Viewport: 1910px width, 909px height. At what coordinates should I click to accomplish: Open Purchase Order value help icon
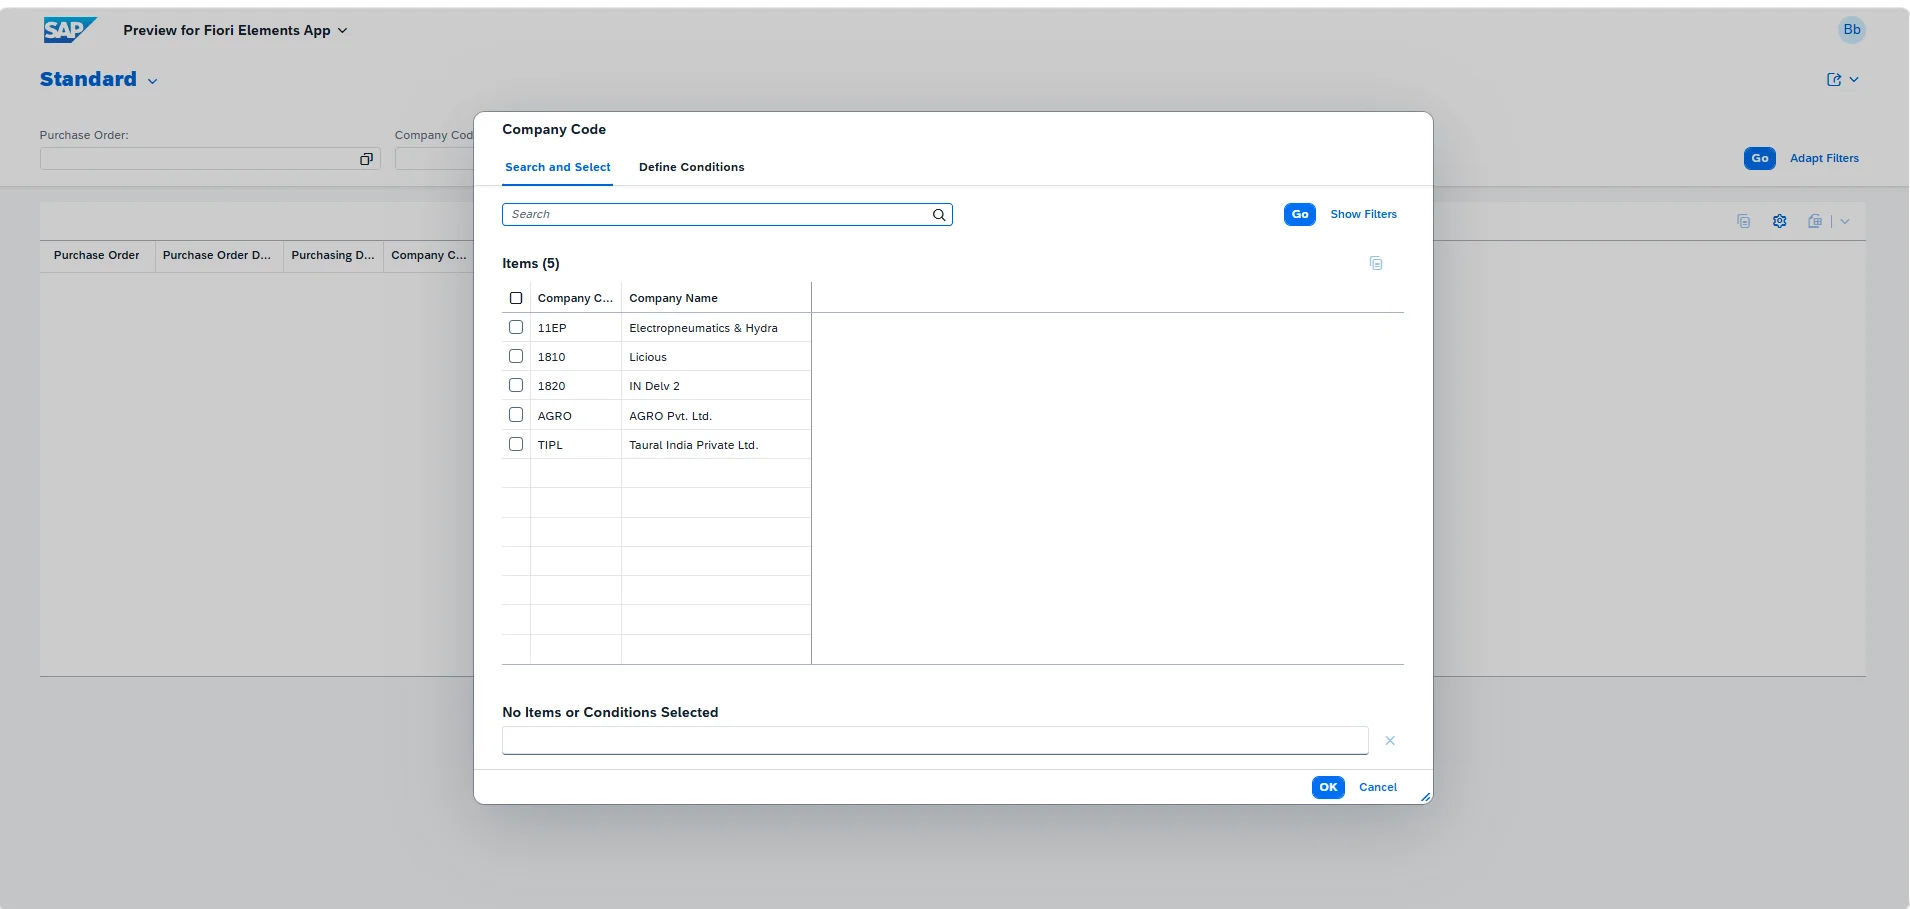pyautogui.click(x=366, y=159)
